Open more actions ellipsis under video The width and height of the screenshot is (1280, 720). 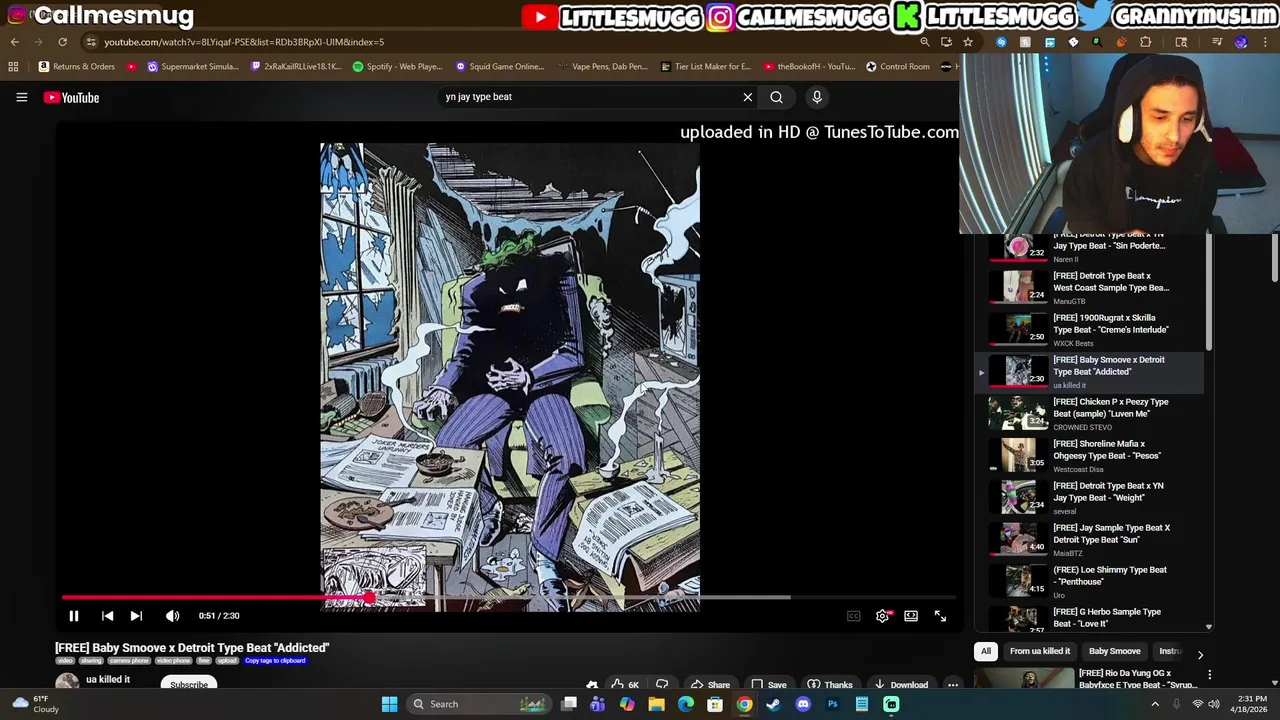click(953, 685)
